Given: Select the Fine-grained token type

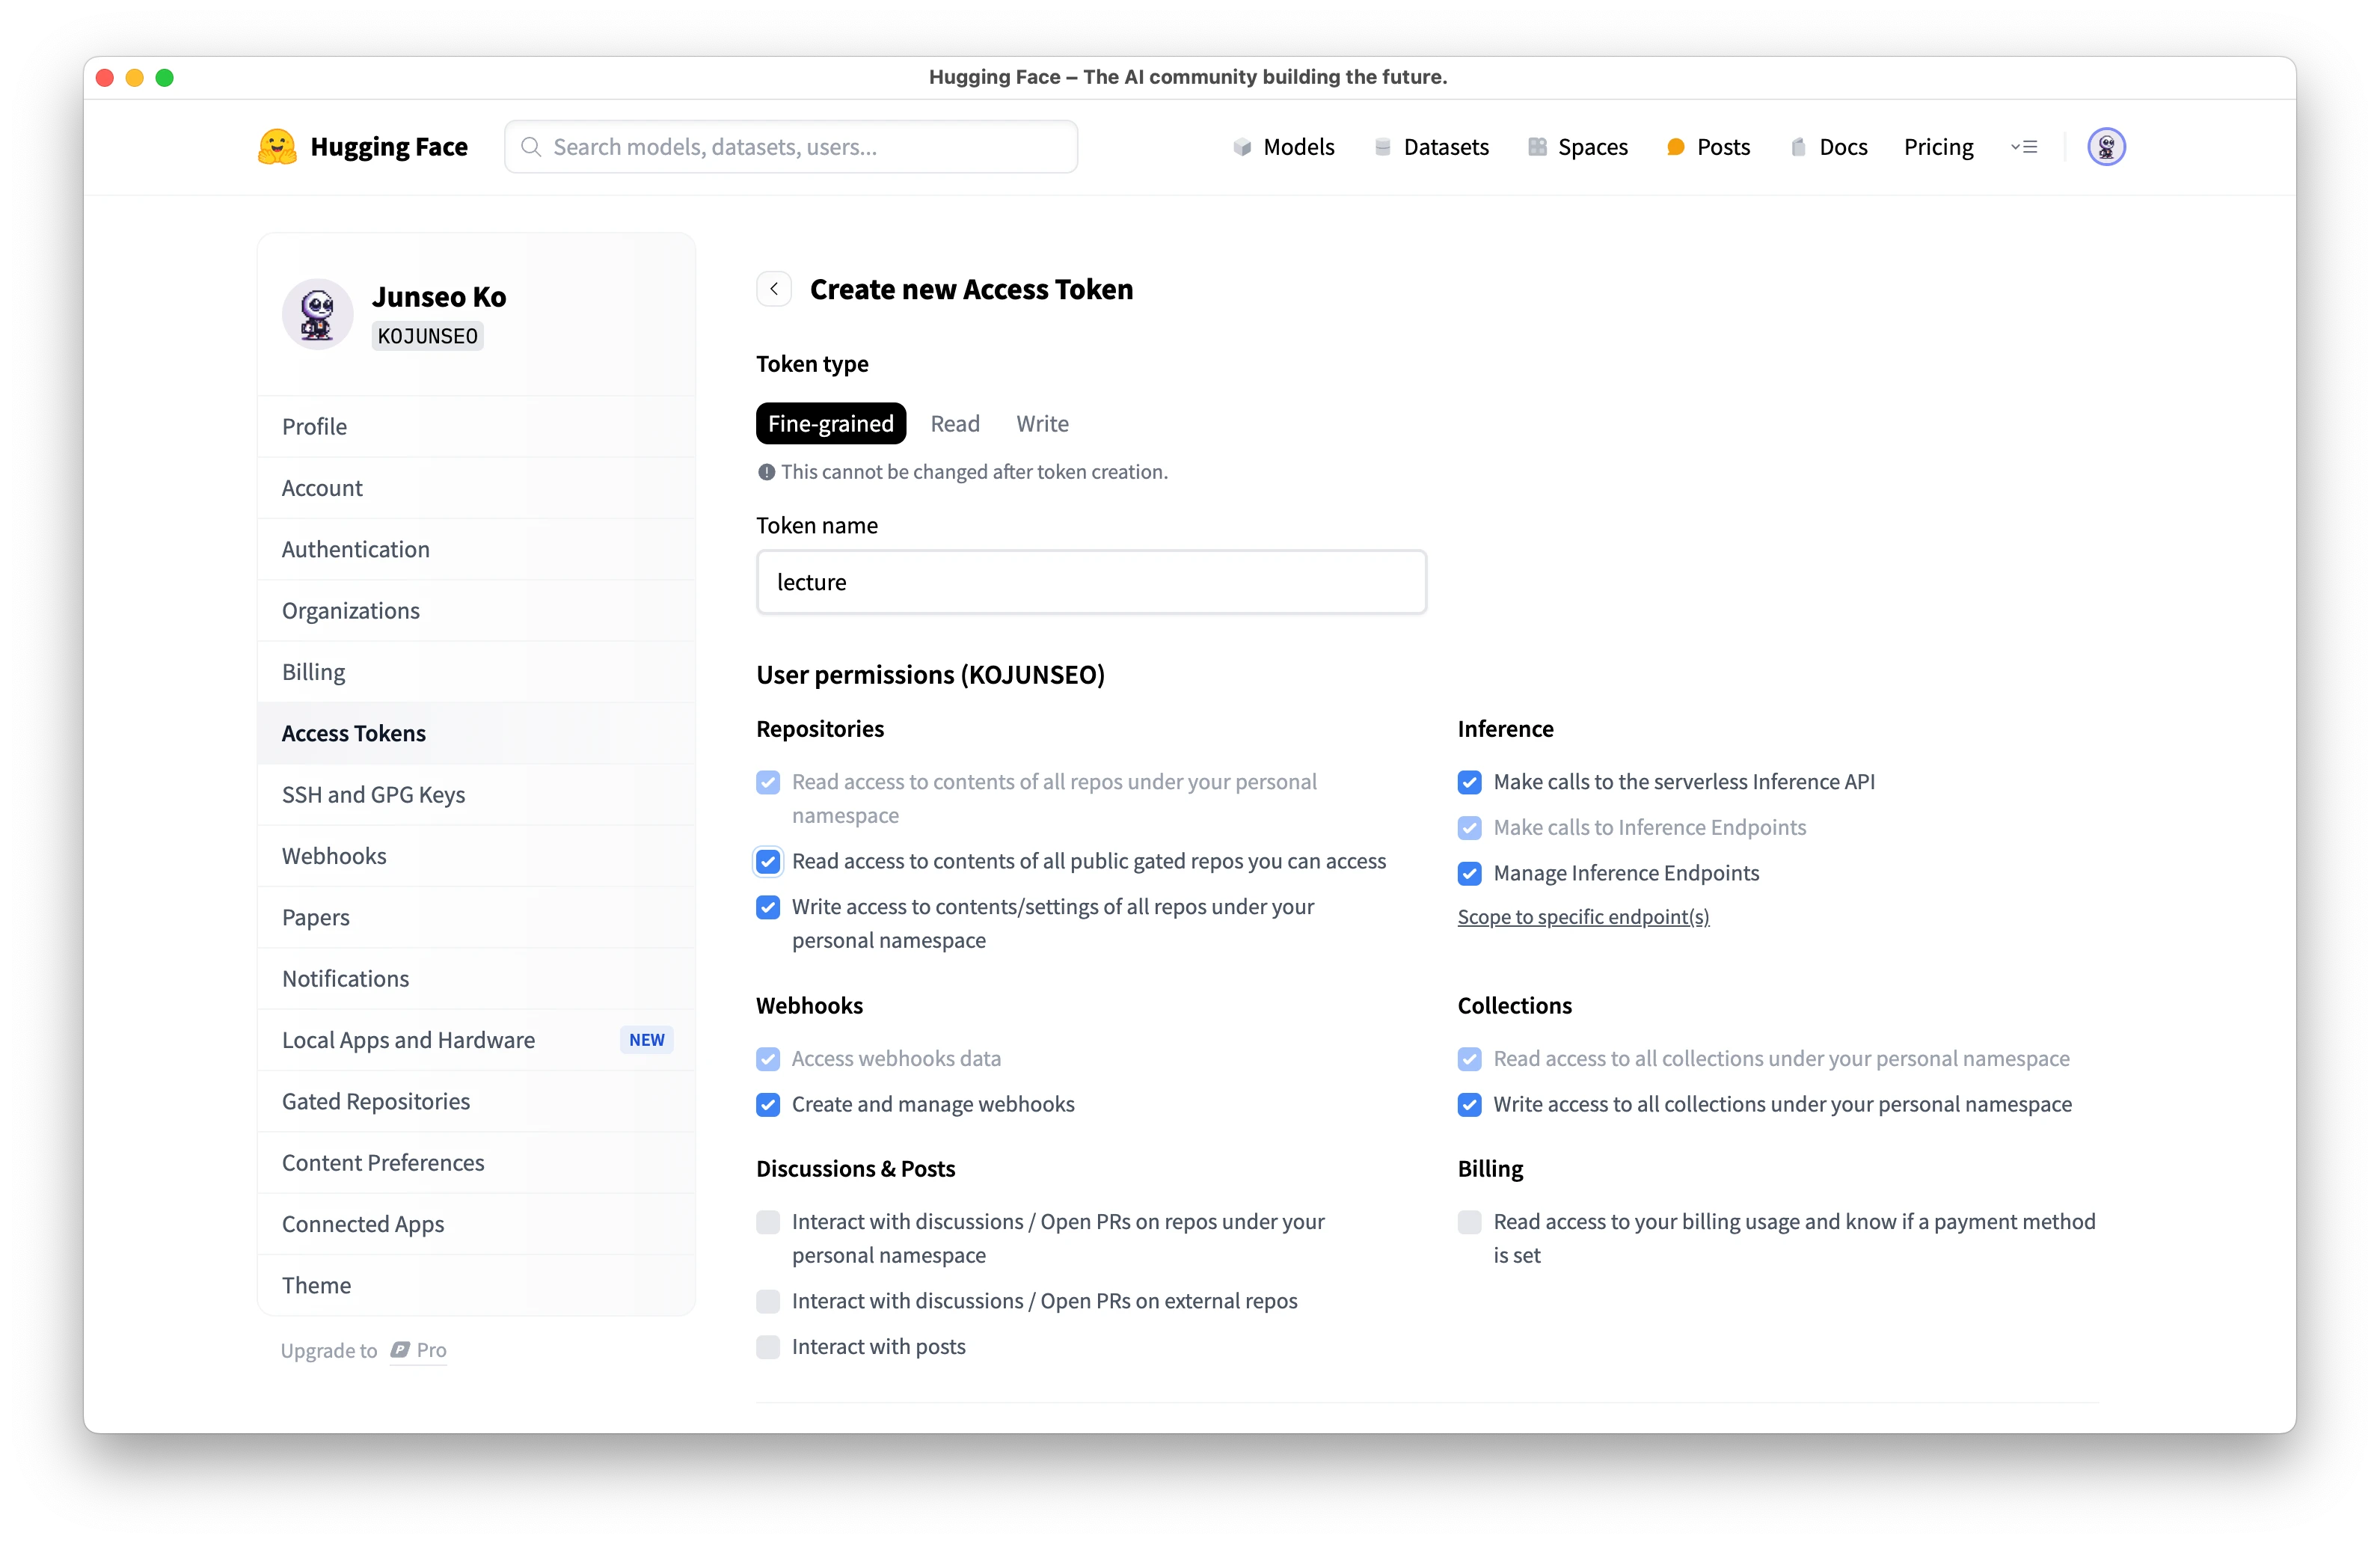Looking at the screenshot, I should [830, 424].
